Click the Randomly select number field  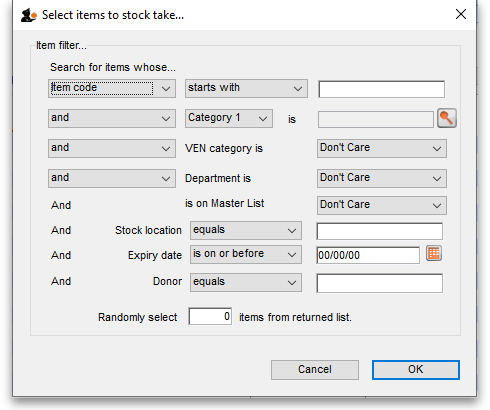[210, 316]
